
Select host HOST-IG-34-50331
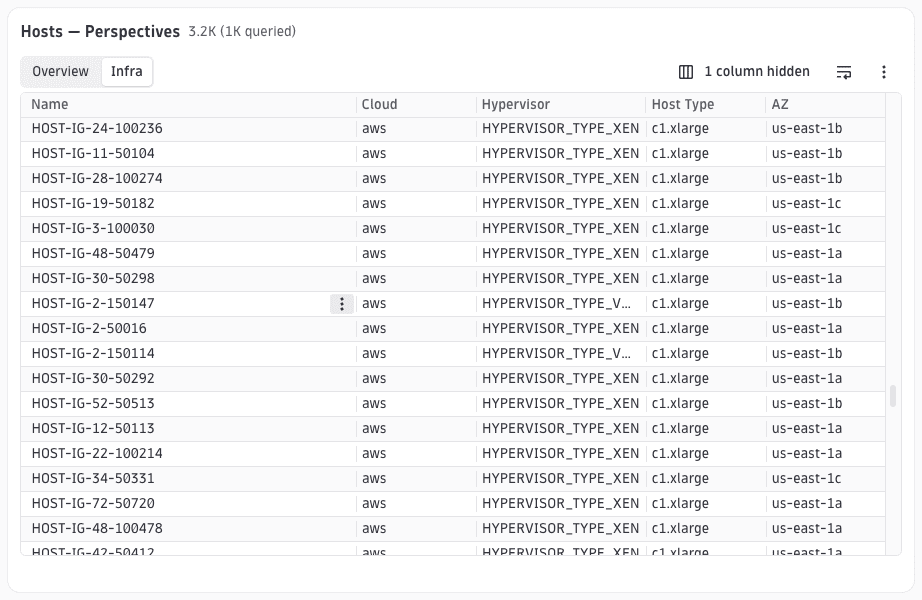93,479
